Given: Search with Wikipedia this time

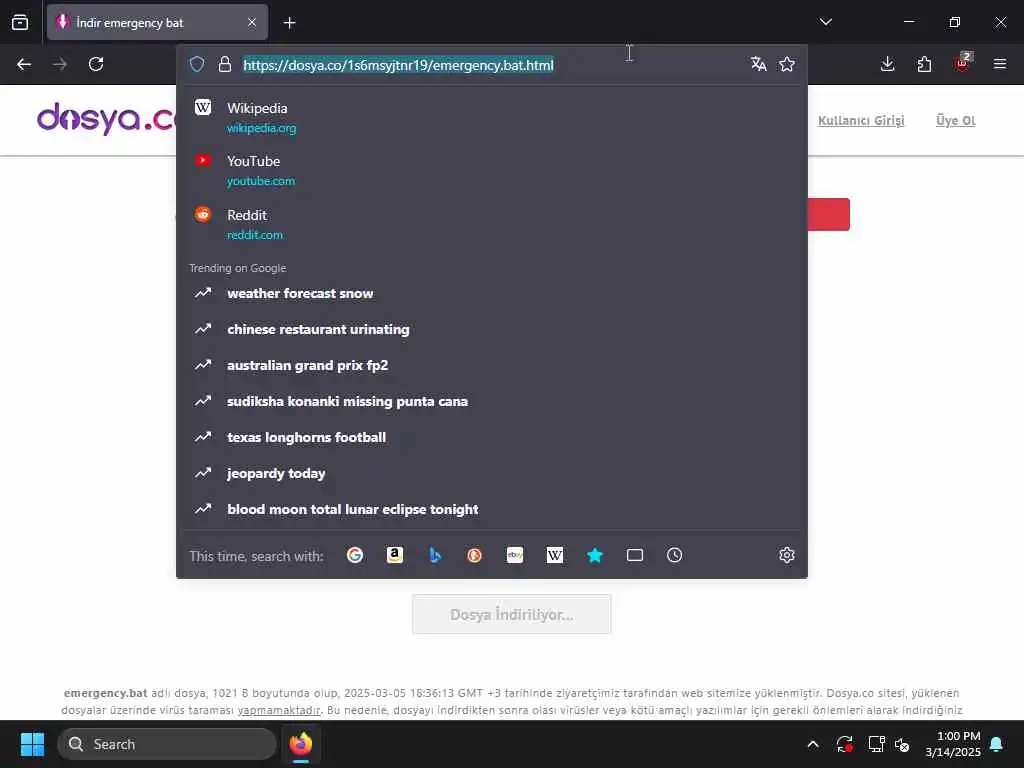Looking at the screenshot, I should point(554,555).
